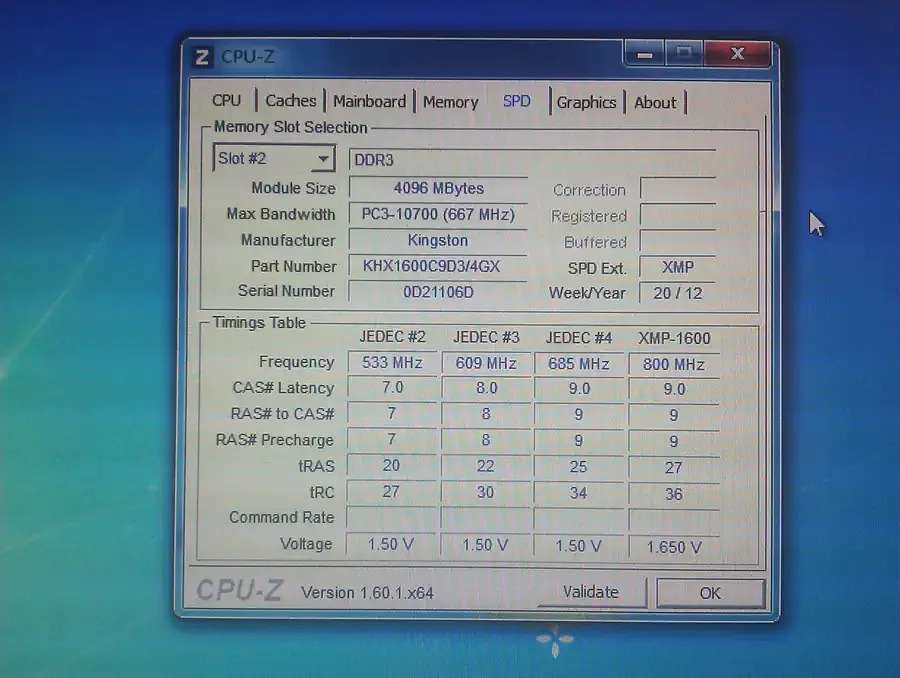Screen dimensions: 900x678
Task: Click serial number 0D21106D
Action: [x=438, y=292]
